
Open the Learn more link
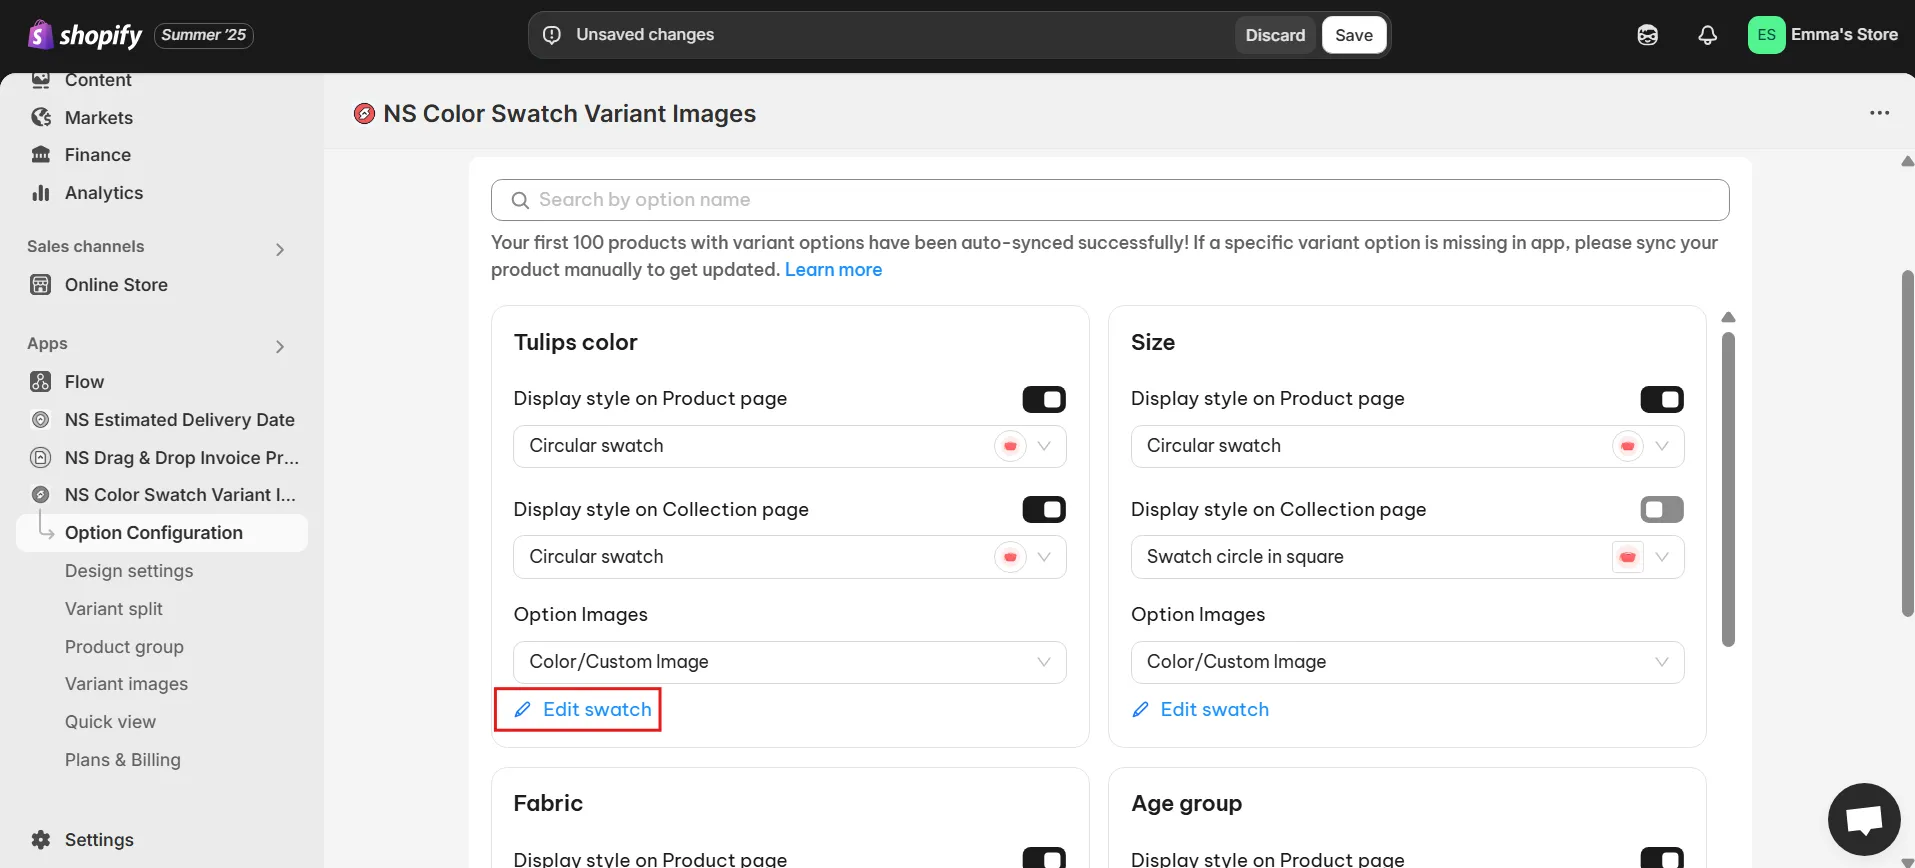833,270
